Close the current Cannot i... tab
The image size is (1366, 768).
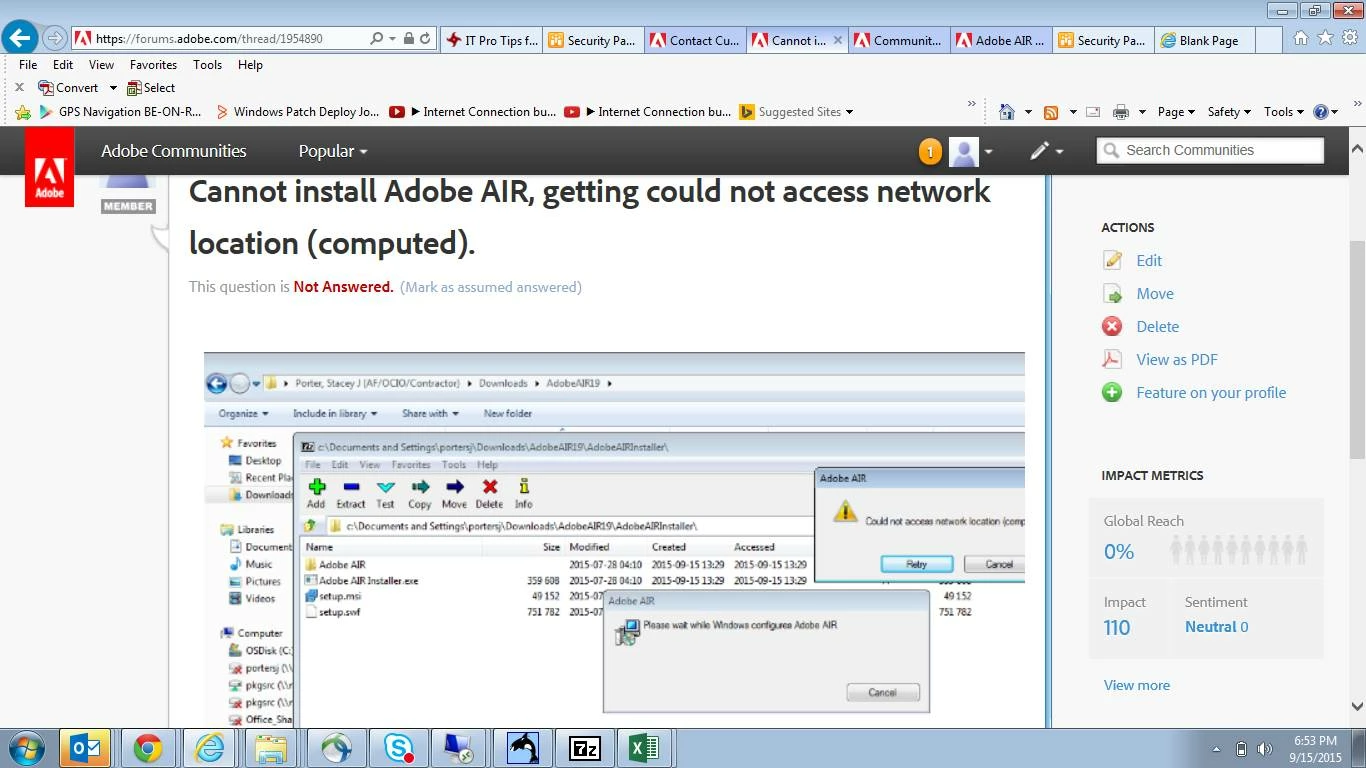click(837, 41)
